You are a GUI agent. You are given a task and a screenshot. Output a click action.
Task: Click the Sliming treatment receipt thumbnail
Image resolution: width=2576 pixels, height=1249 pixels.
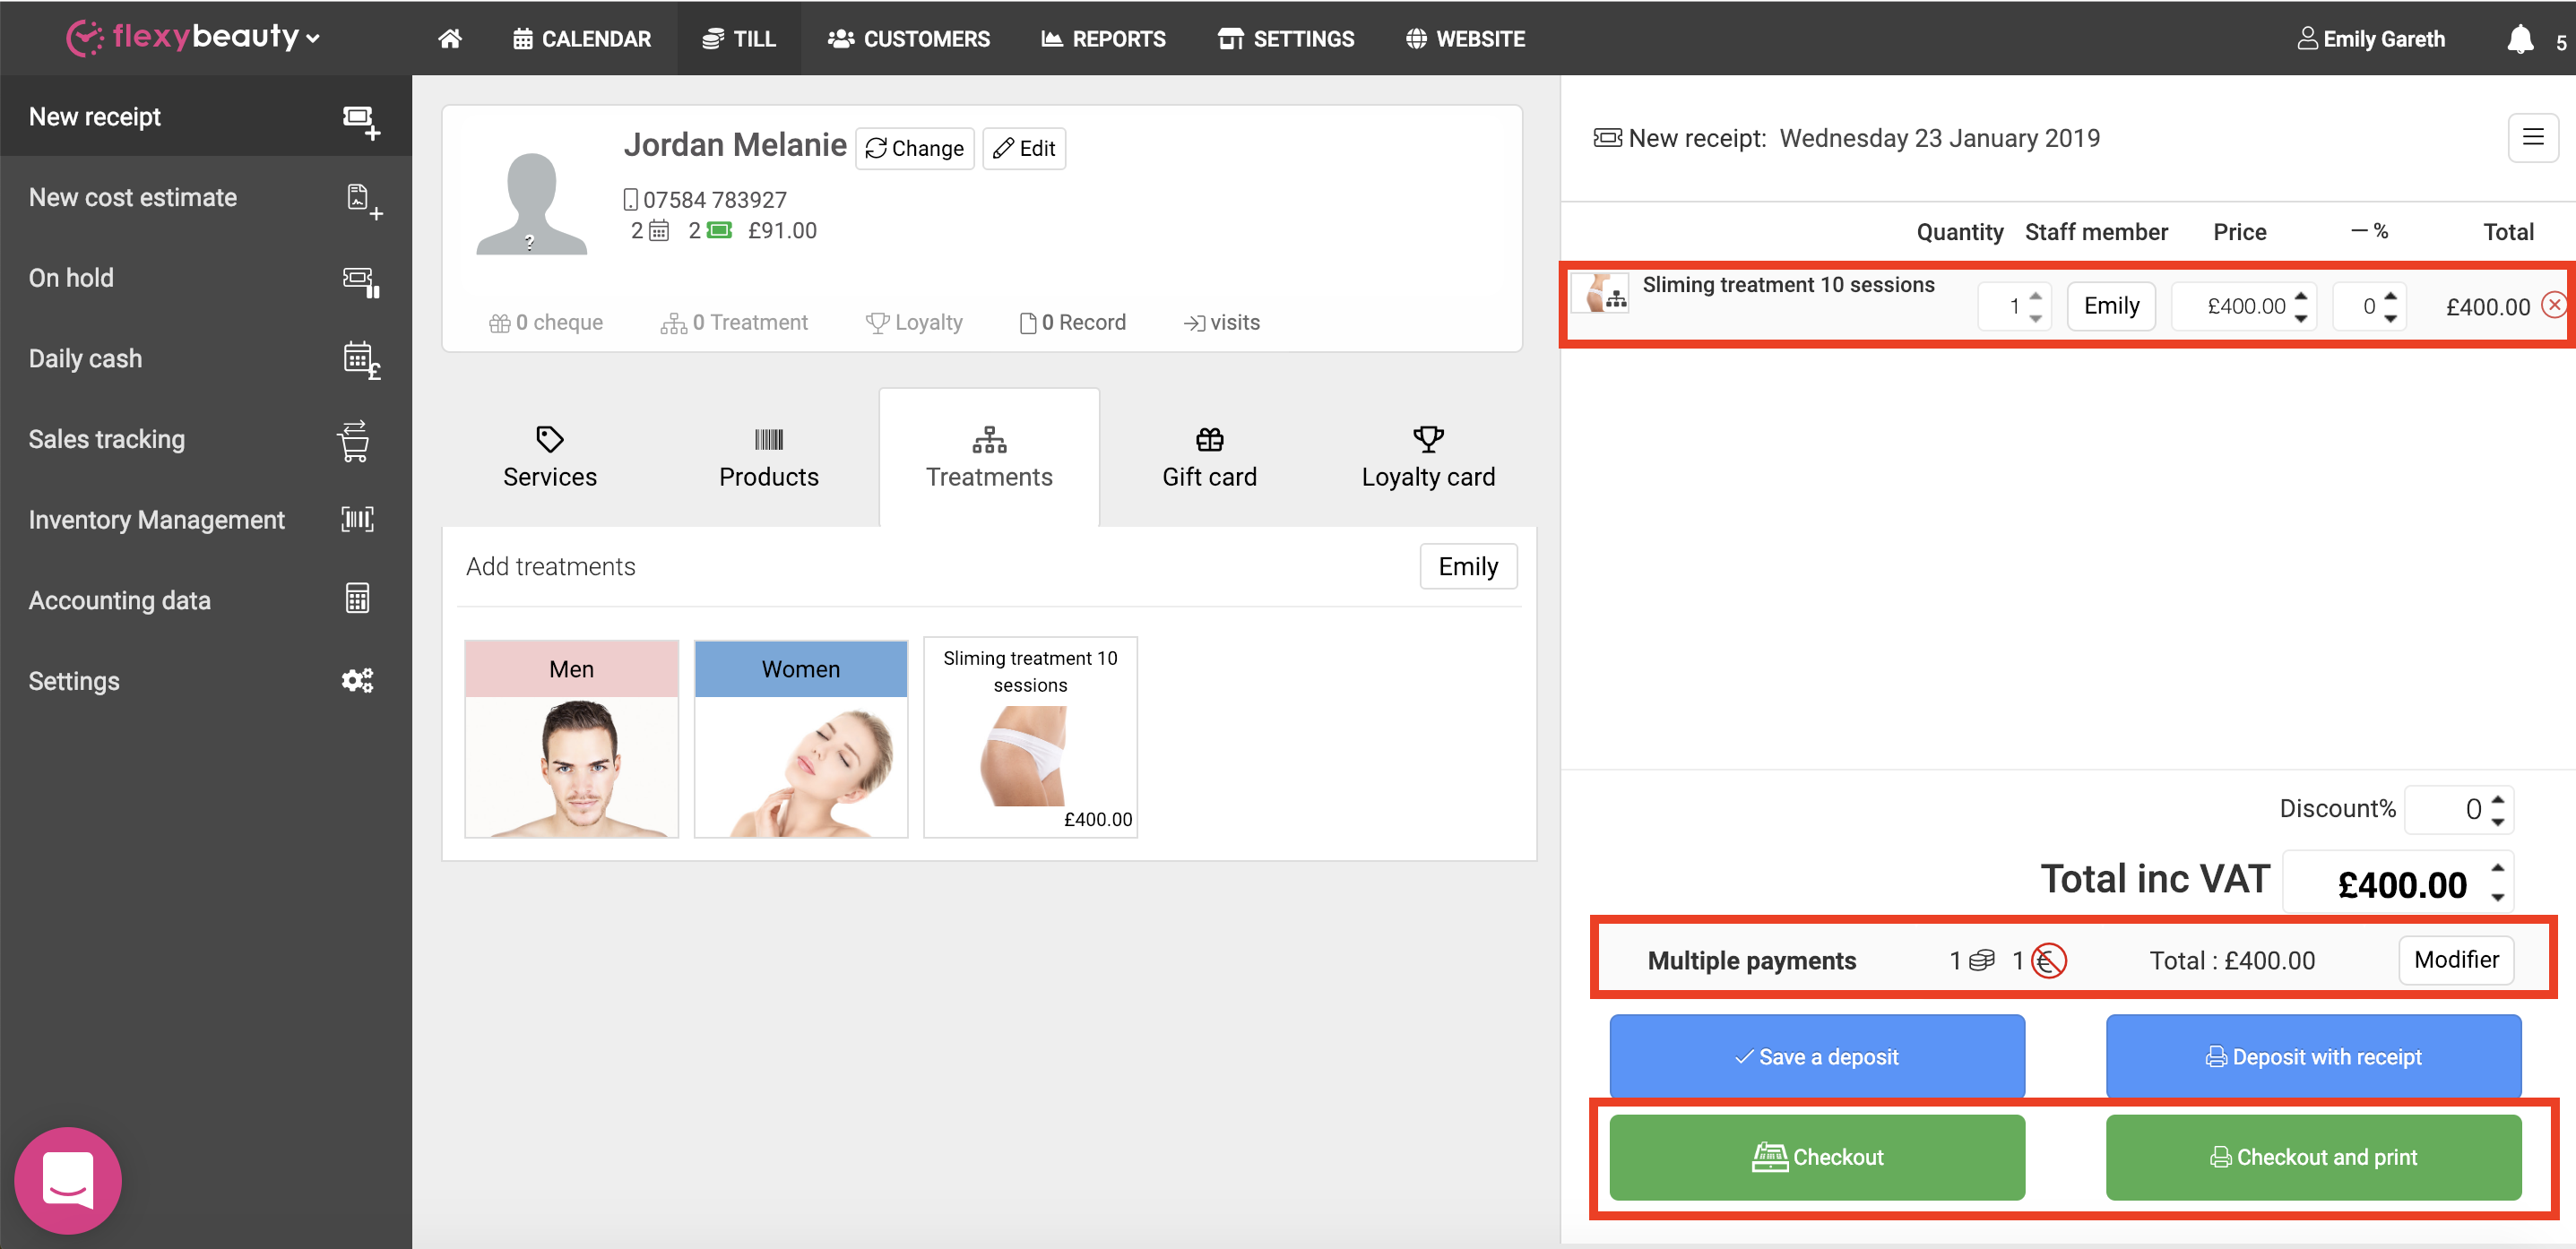(x=1601, y=293)
